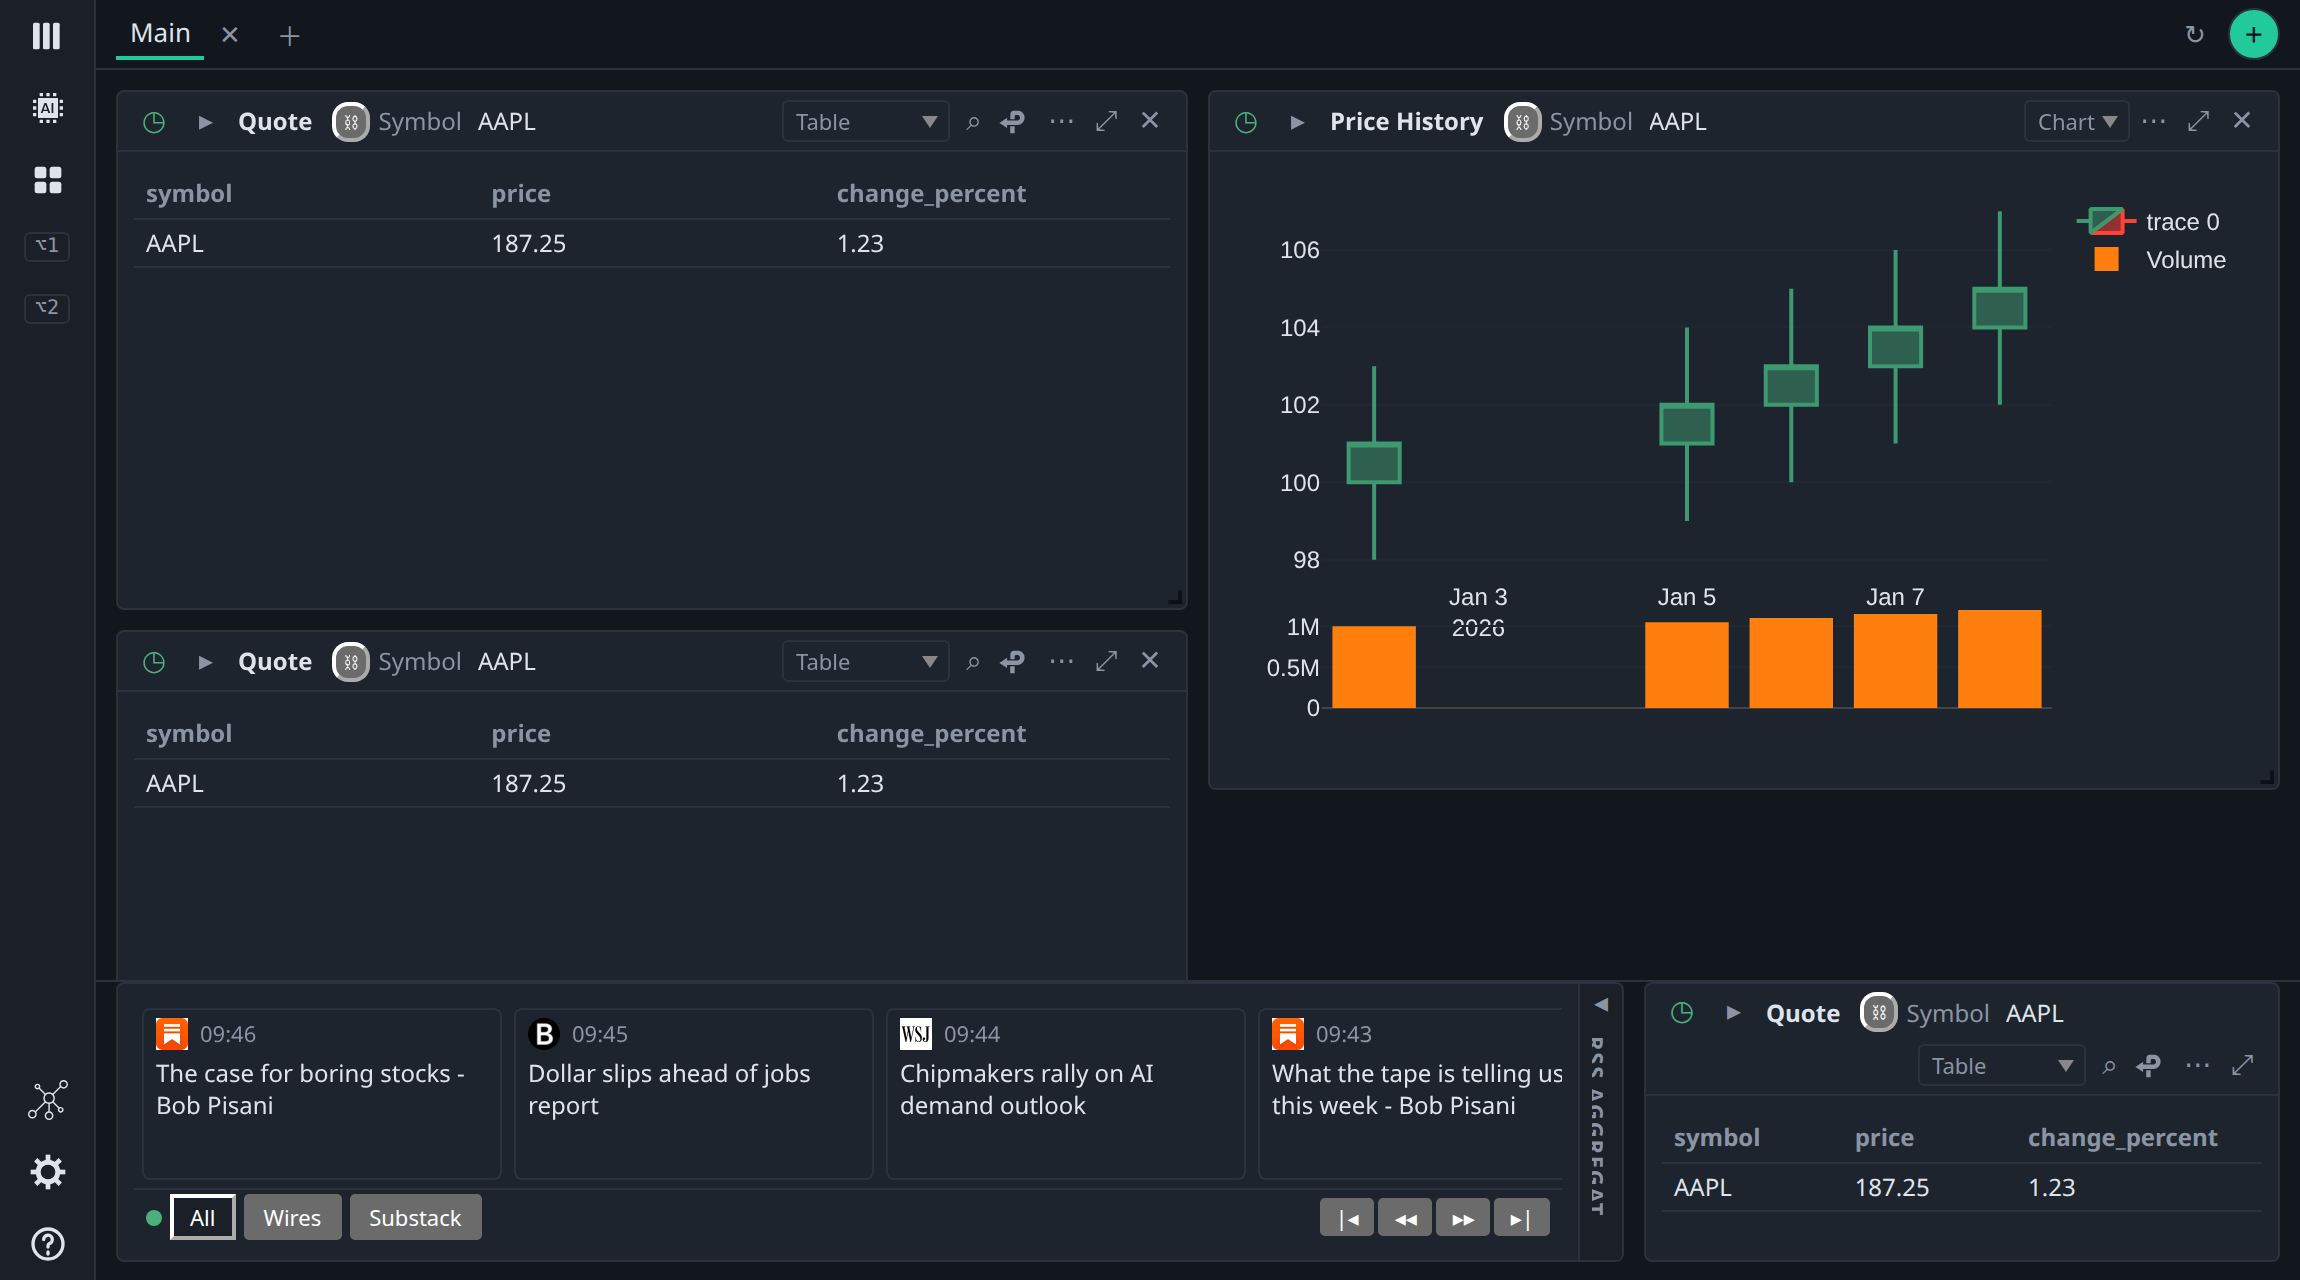2300x1280 pixels.
Task: Open the node graph icon in sidebar
Action: coord(47,1100)
